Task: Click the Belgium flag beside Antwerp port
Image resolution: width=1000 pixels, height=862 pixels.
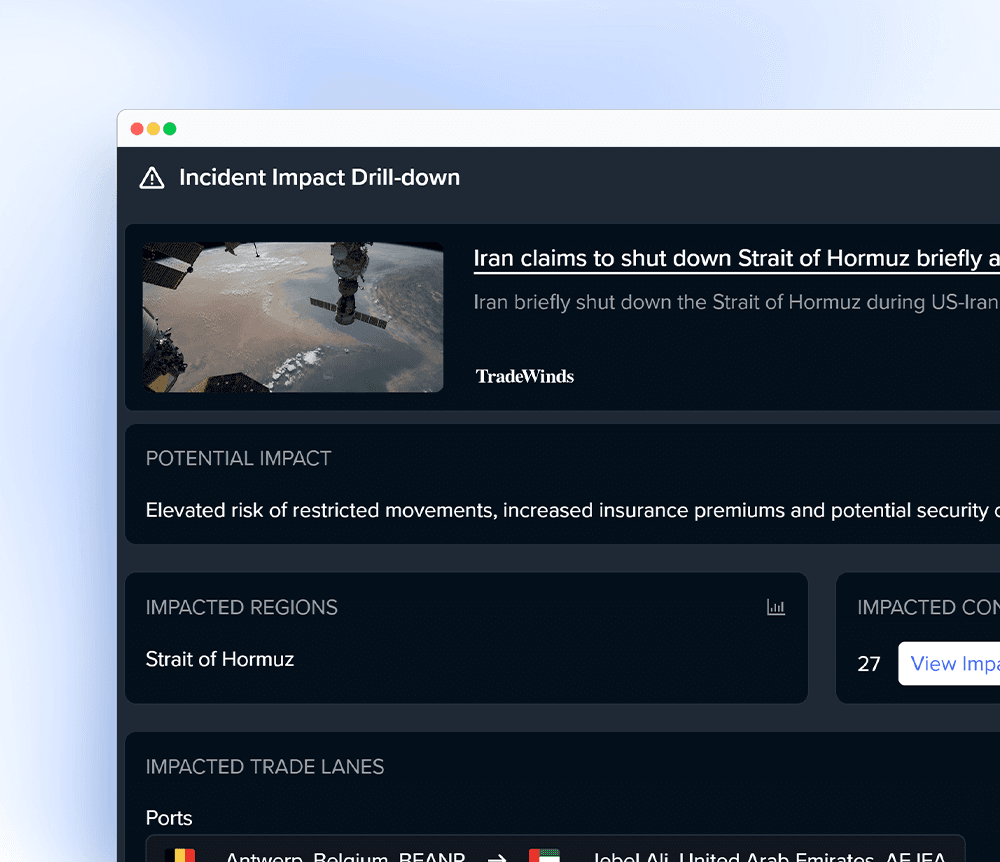Action: click(x=183, y=856)
